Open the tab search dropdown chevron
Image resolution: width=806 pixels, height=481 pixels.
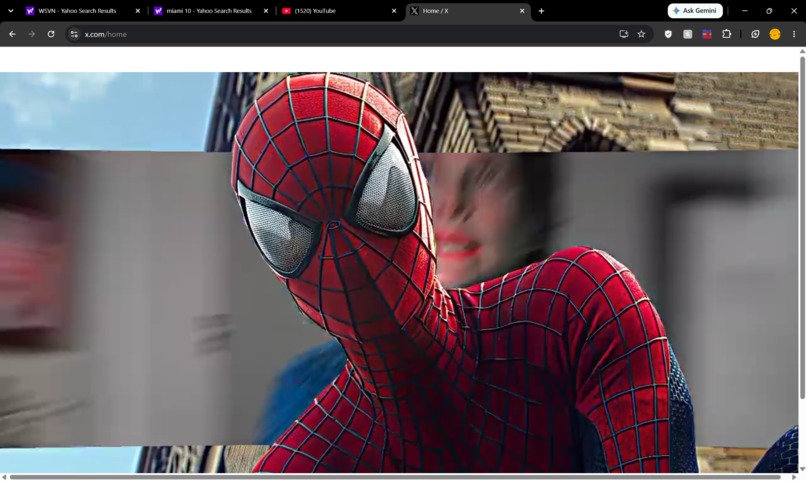(10, 11)
